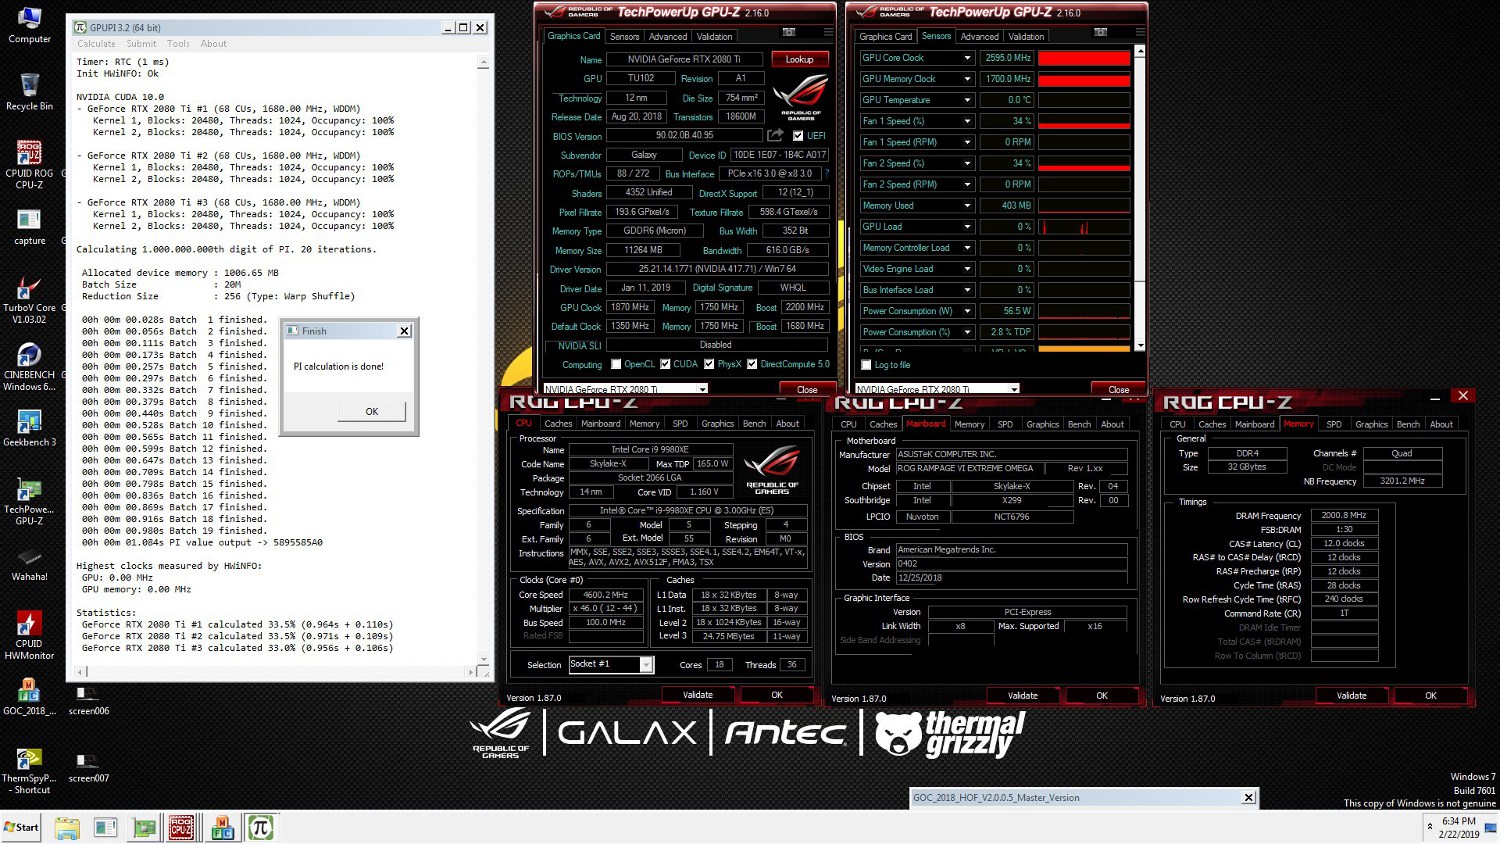Screen dimensions: 1500x844
Task: Click the GPU Load sensor graph
Action: click(x=1084, y=227)
